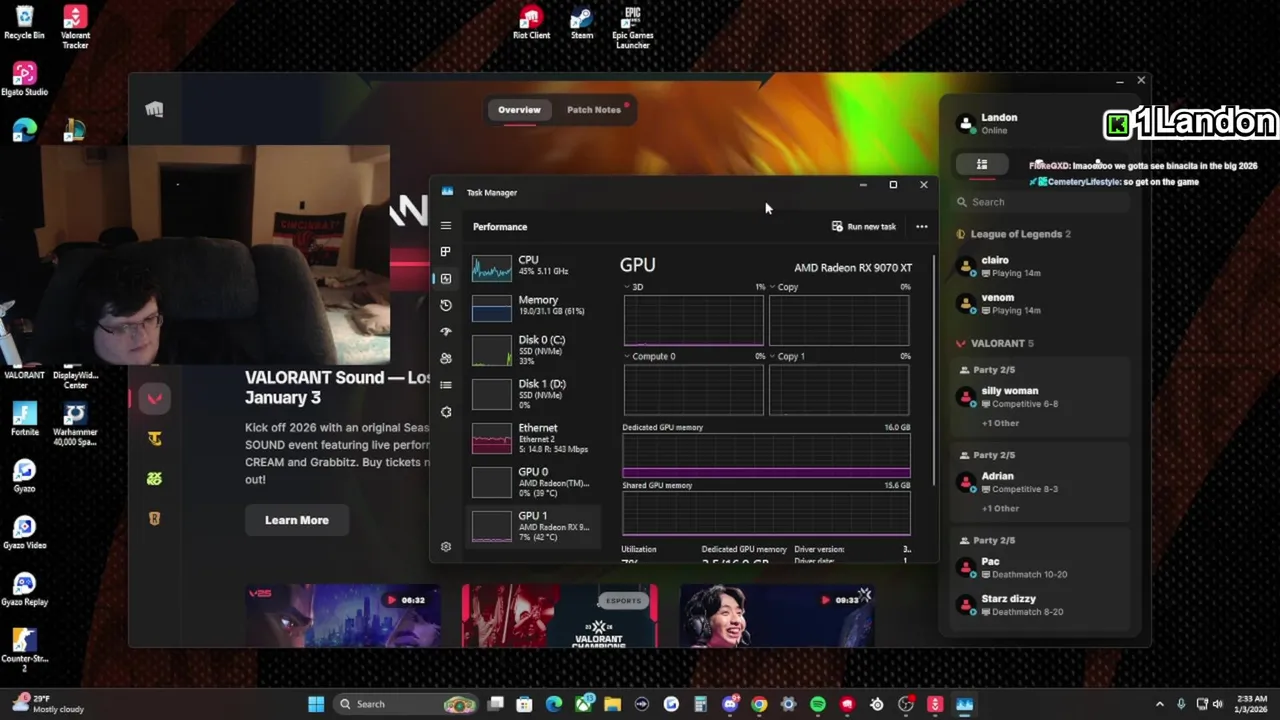The image size is (1280, 720).
Task: Click Run new task in Task Manager
Action: (x=864, y=226)
